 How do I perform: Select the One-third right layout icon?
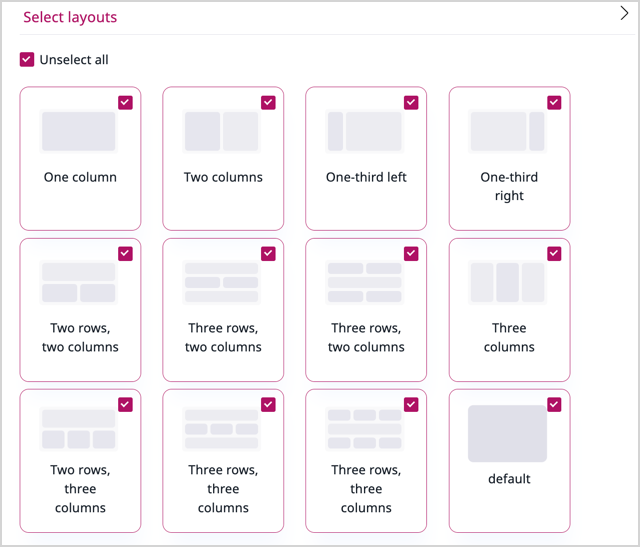tap(508, 131)
